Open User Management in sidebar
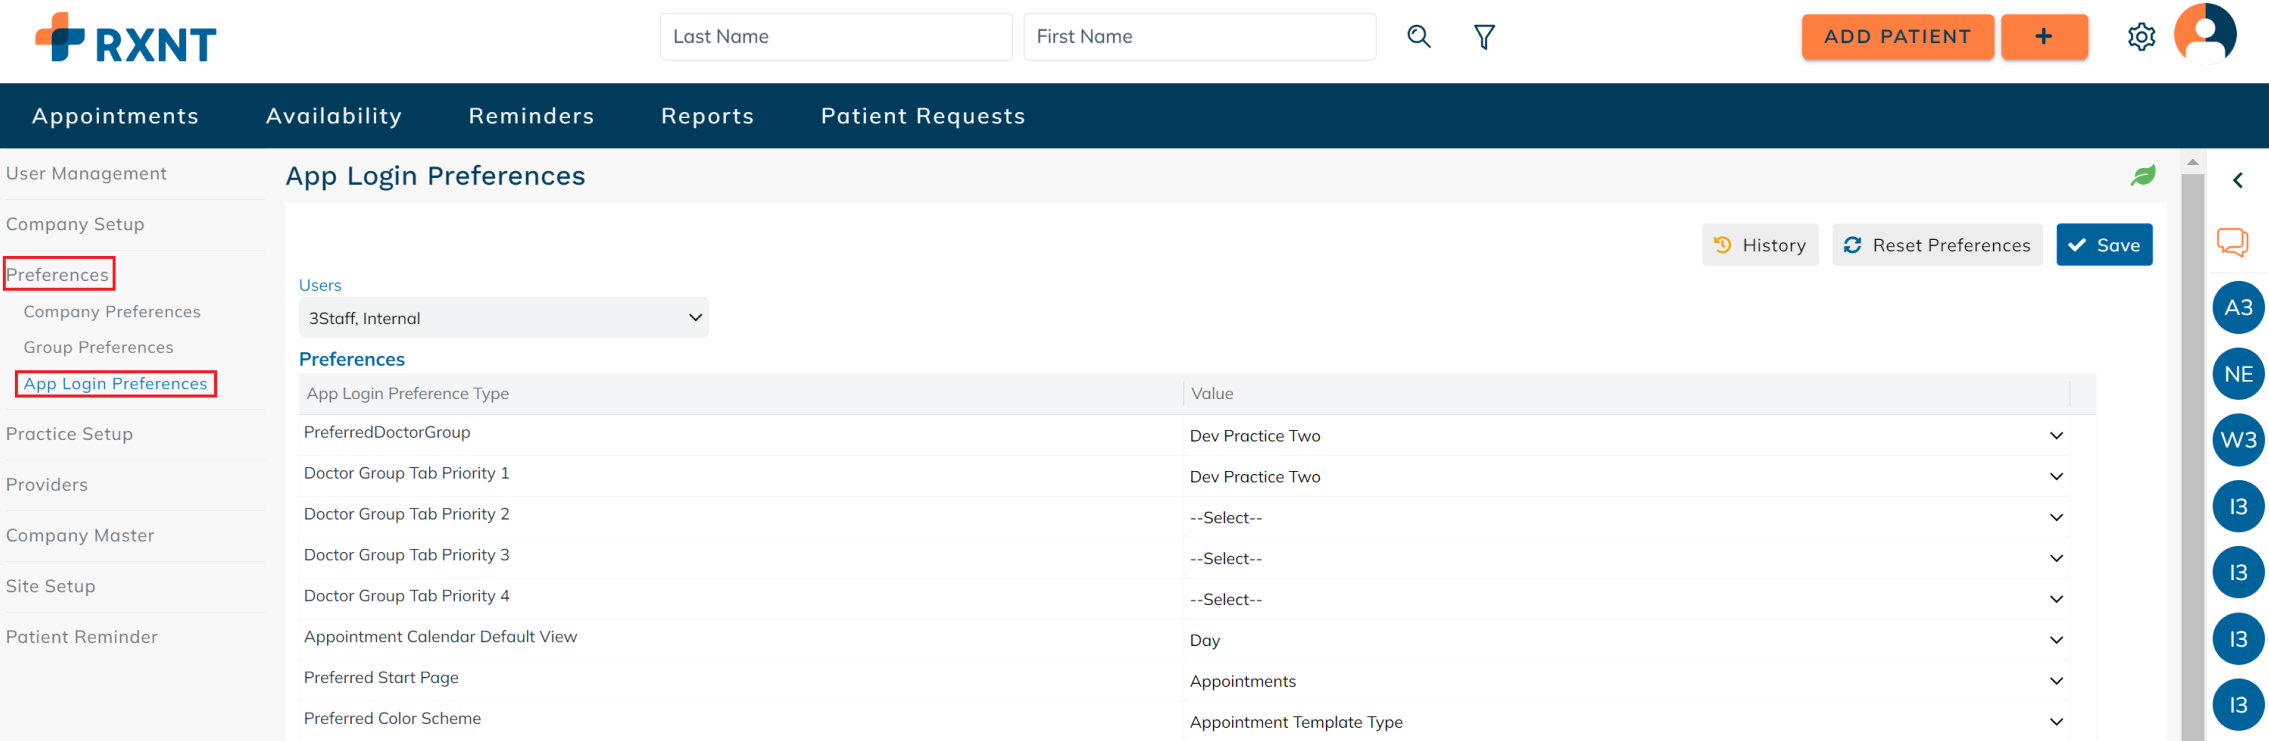 tap(86, 173)
